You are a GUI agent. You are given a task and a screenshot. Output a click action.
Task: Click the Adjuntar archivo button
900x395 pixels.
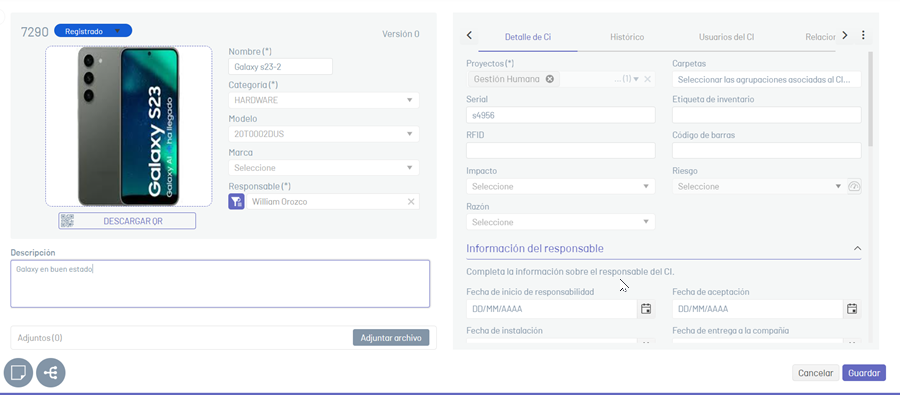391,338
